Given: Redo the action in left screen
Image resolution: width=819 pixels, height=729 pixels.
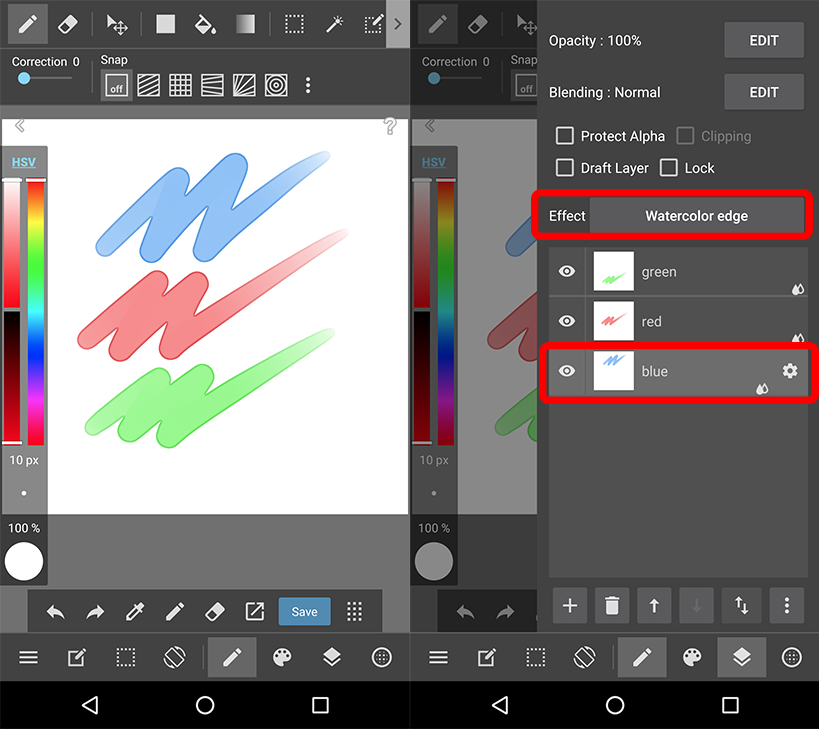Looking at the screenshot, I should tap(95, 612).
